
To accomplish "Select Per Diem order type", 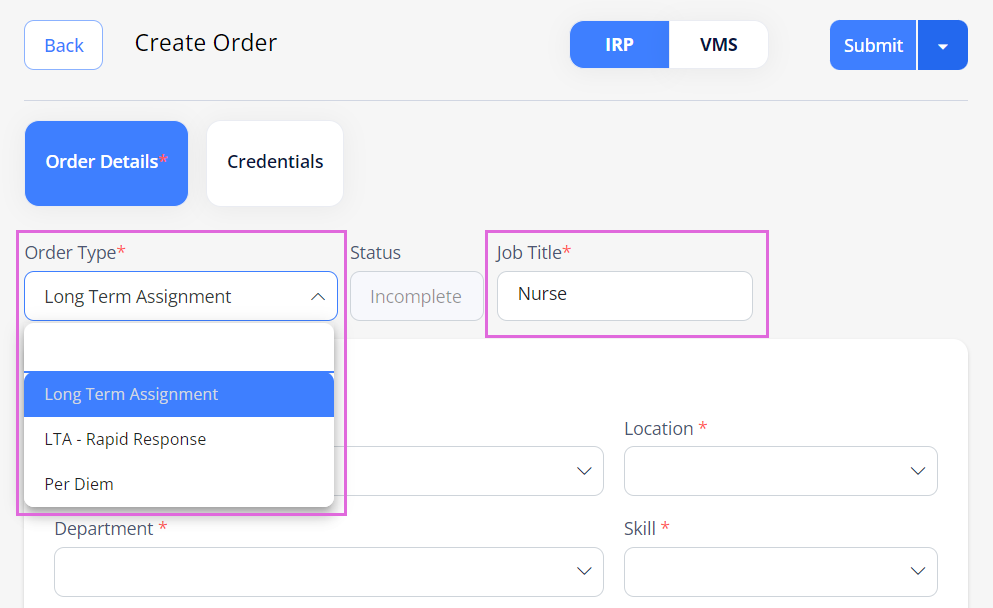I will point(179,484).
